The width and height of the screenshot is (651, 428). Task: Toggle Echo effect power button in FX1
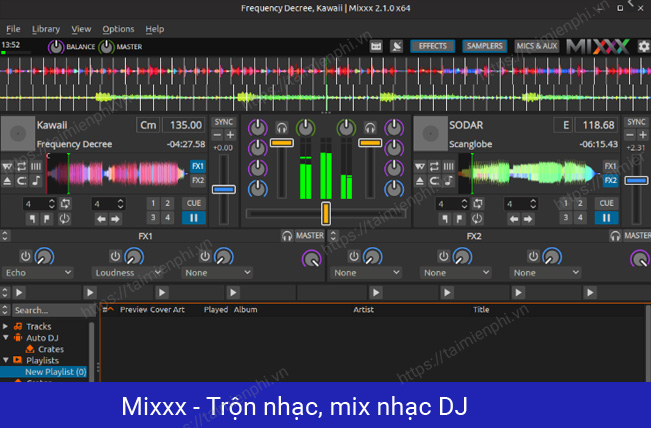[26, 256]
